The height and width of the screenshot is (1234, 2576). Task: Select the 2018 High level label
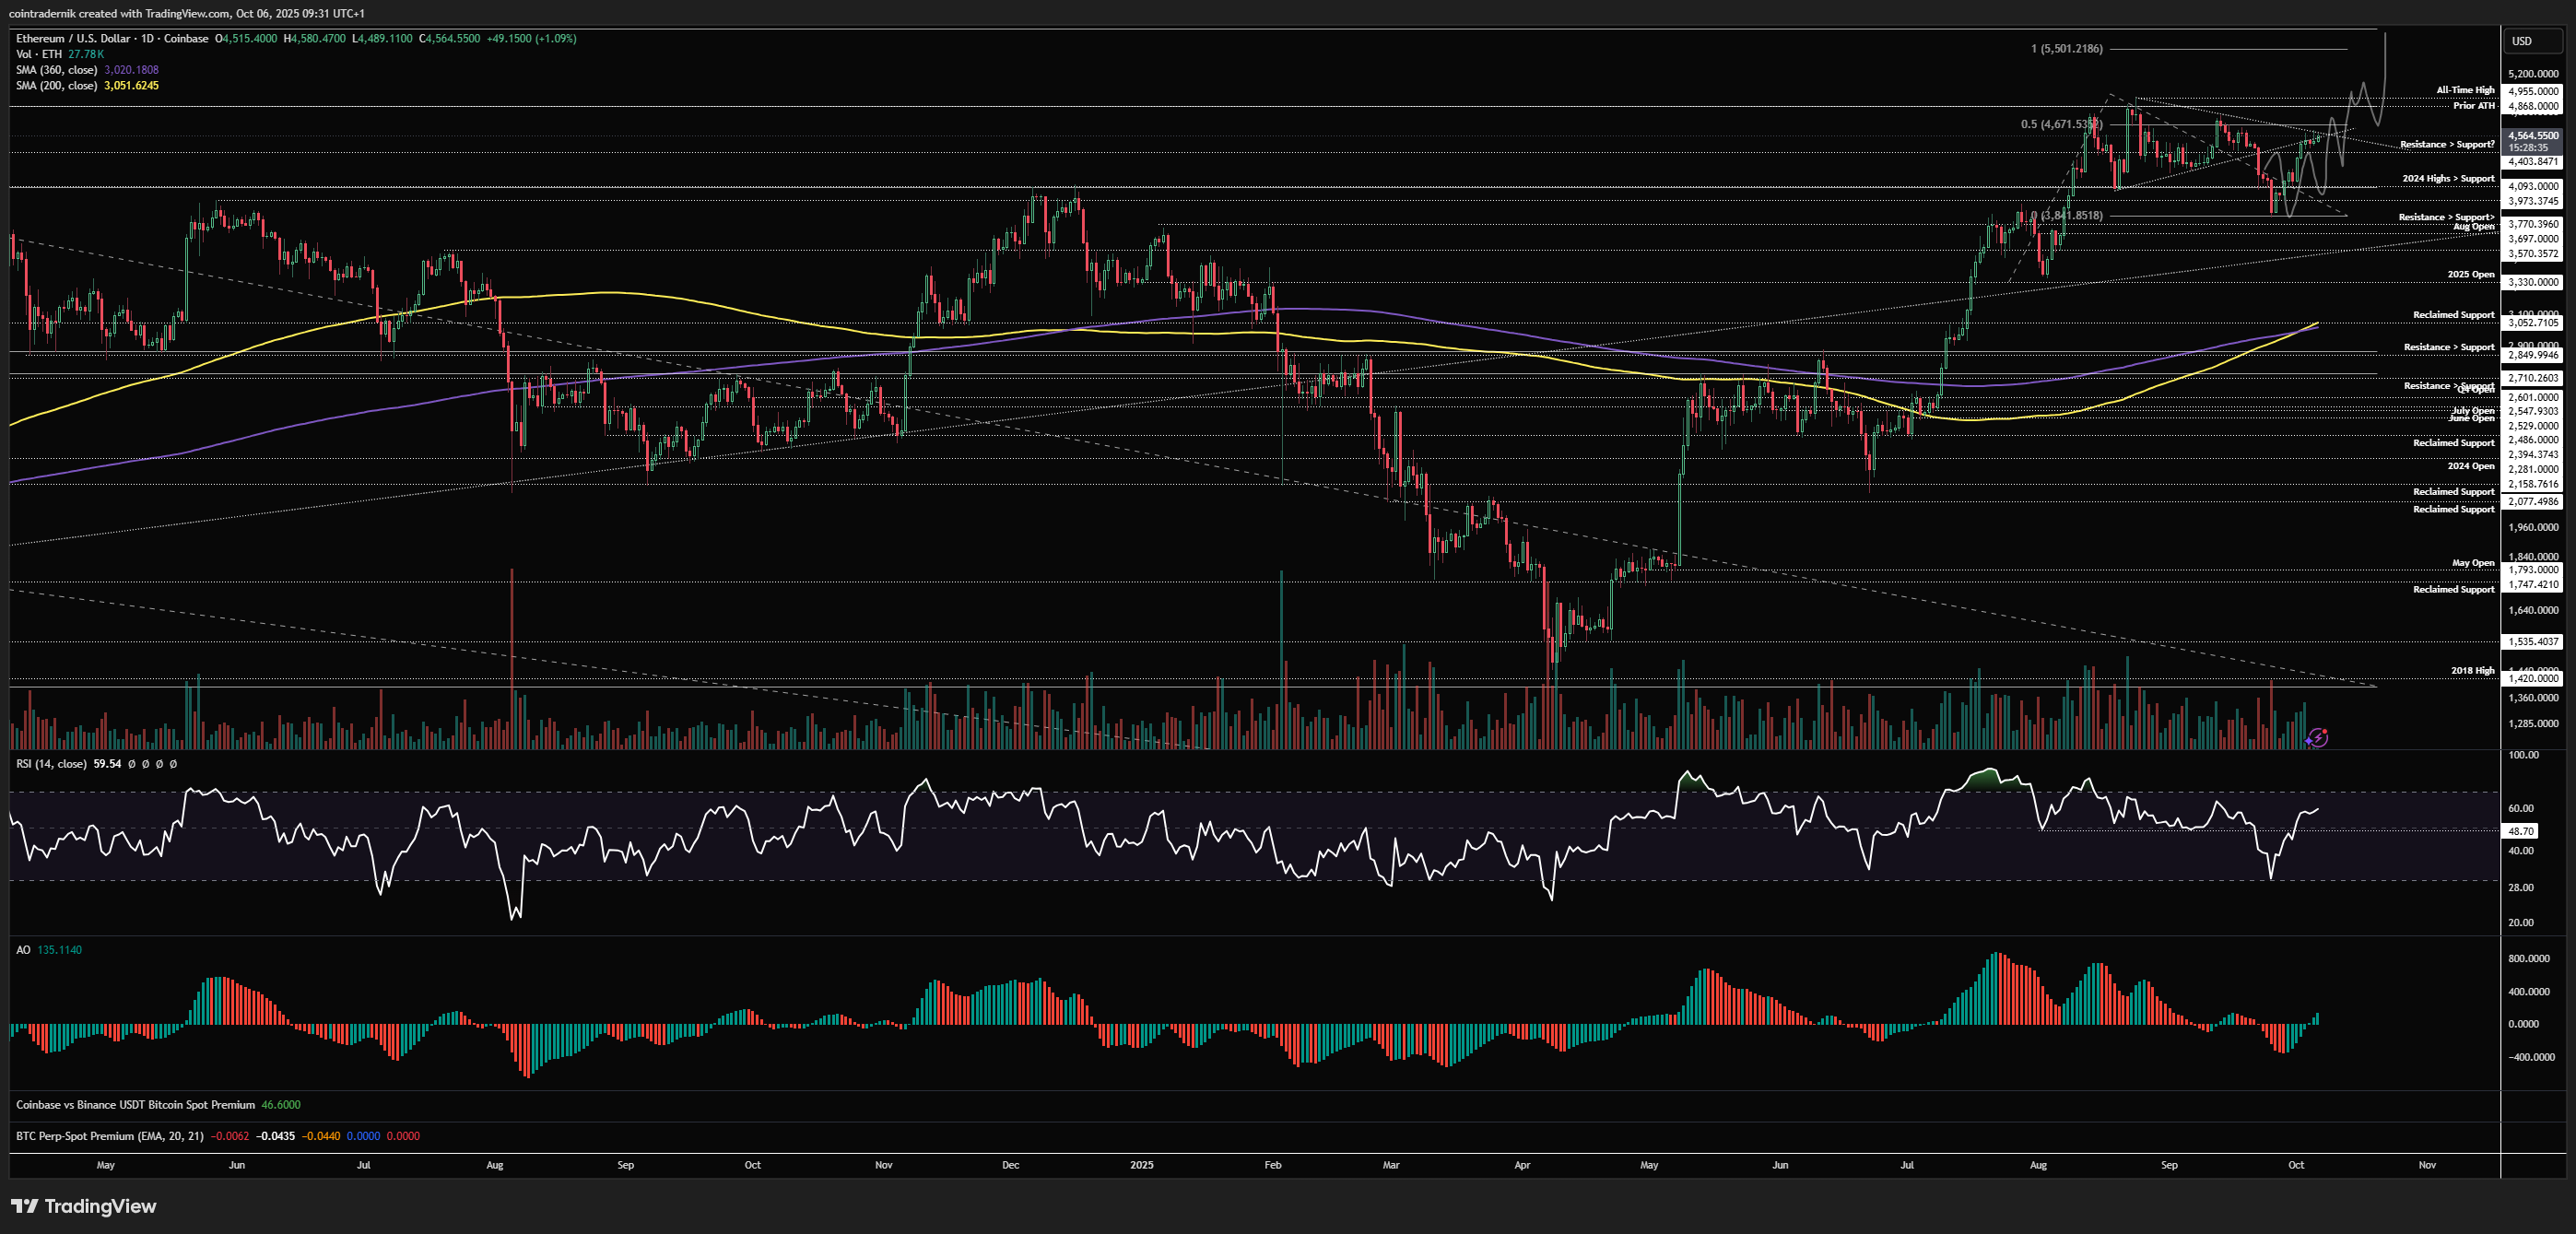click(2472, 670)
